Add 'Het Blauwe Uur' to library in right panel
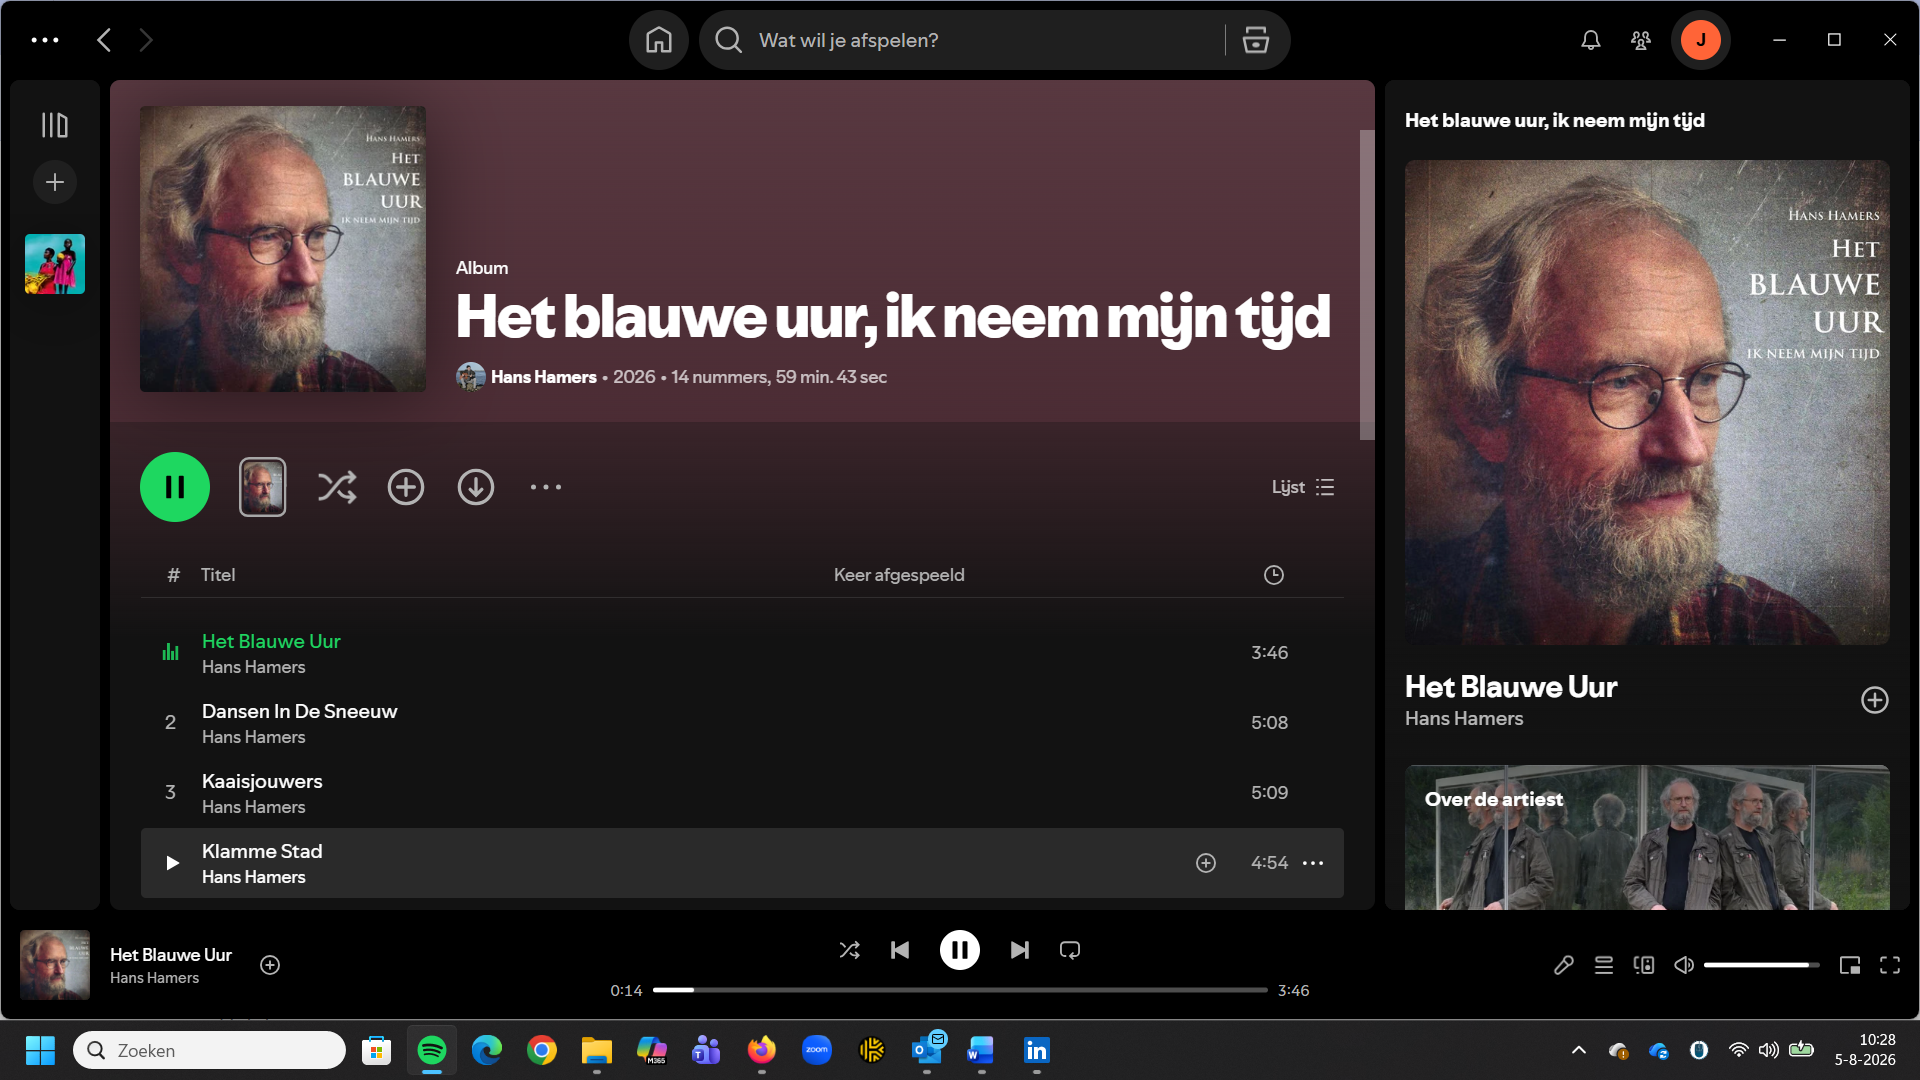The image size is (1920, 1080). [1875, 700]
